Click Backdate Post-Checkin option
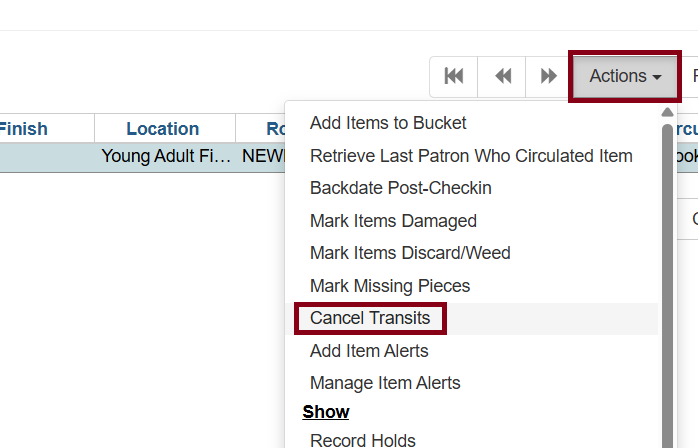The height and width of the screenshot is (448, 698). click(x=400, y=188)
